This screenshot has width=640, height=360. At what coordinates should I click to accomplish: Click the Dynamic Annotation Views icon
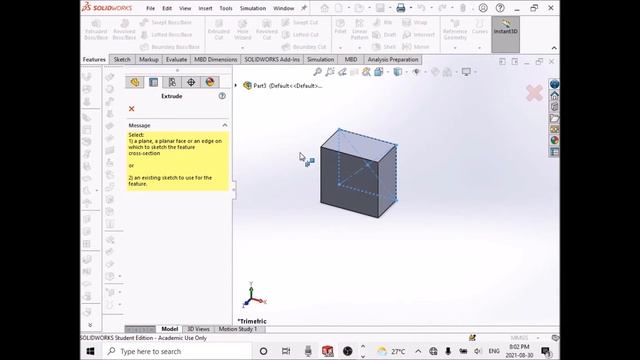(366, 72)
